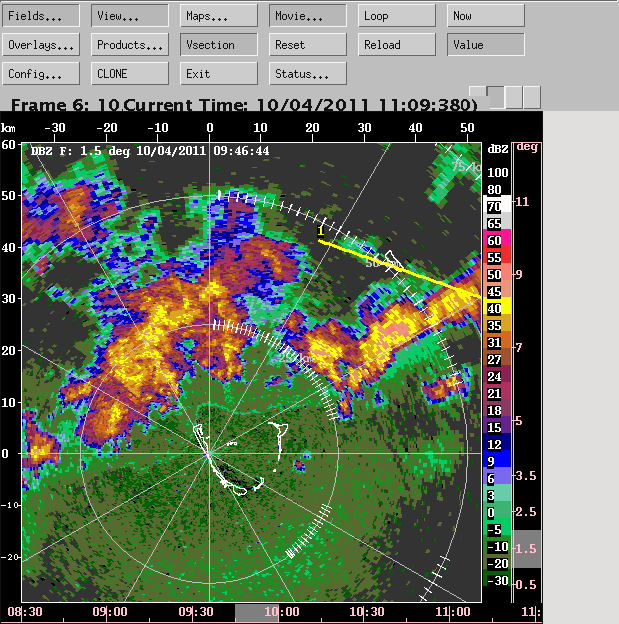Image resolution: width=619 pixels, height=624 pixels.
Task: Click the gray current-frame slider on the time axis
Action: [256, 613]
